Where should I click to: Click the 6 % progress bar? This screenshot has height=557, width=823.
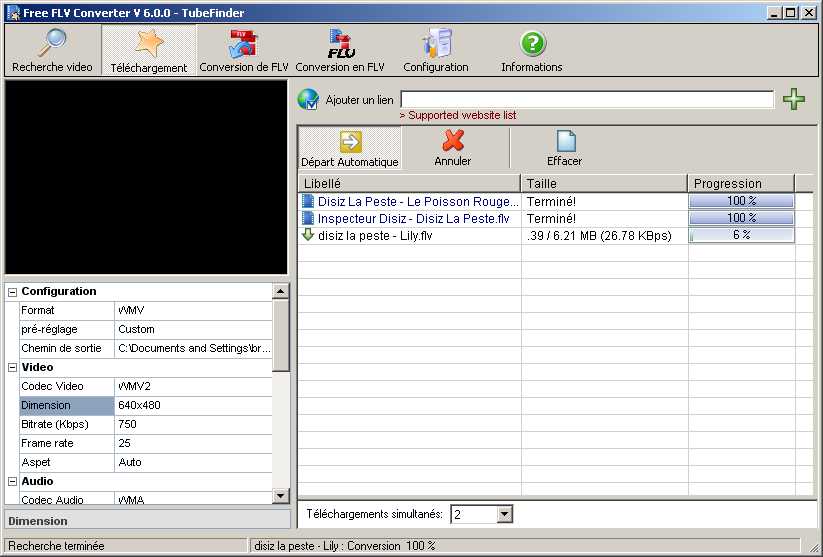741,235
